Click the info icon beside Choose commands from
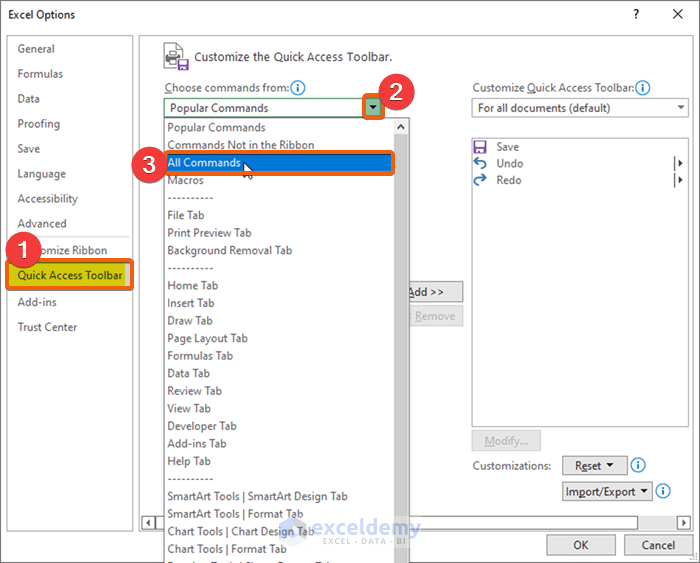The height and width of the screenshot is (563, 700). (x=298, y=88)
